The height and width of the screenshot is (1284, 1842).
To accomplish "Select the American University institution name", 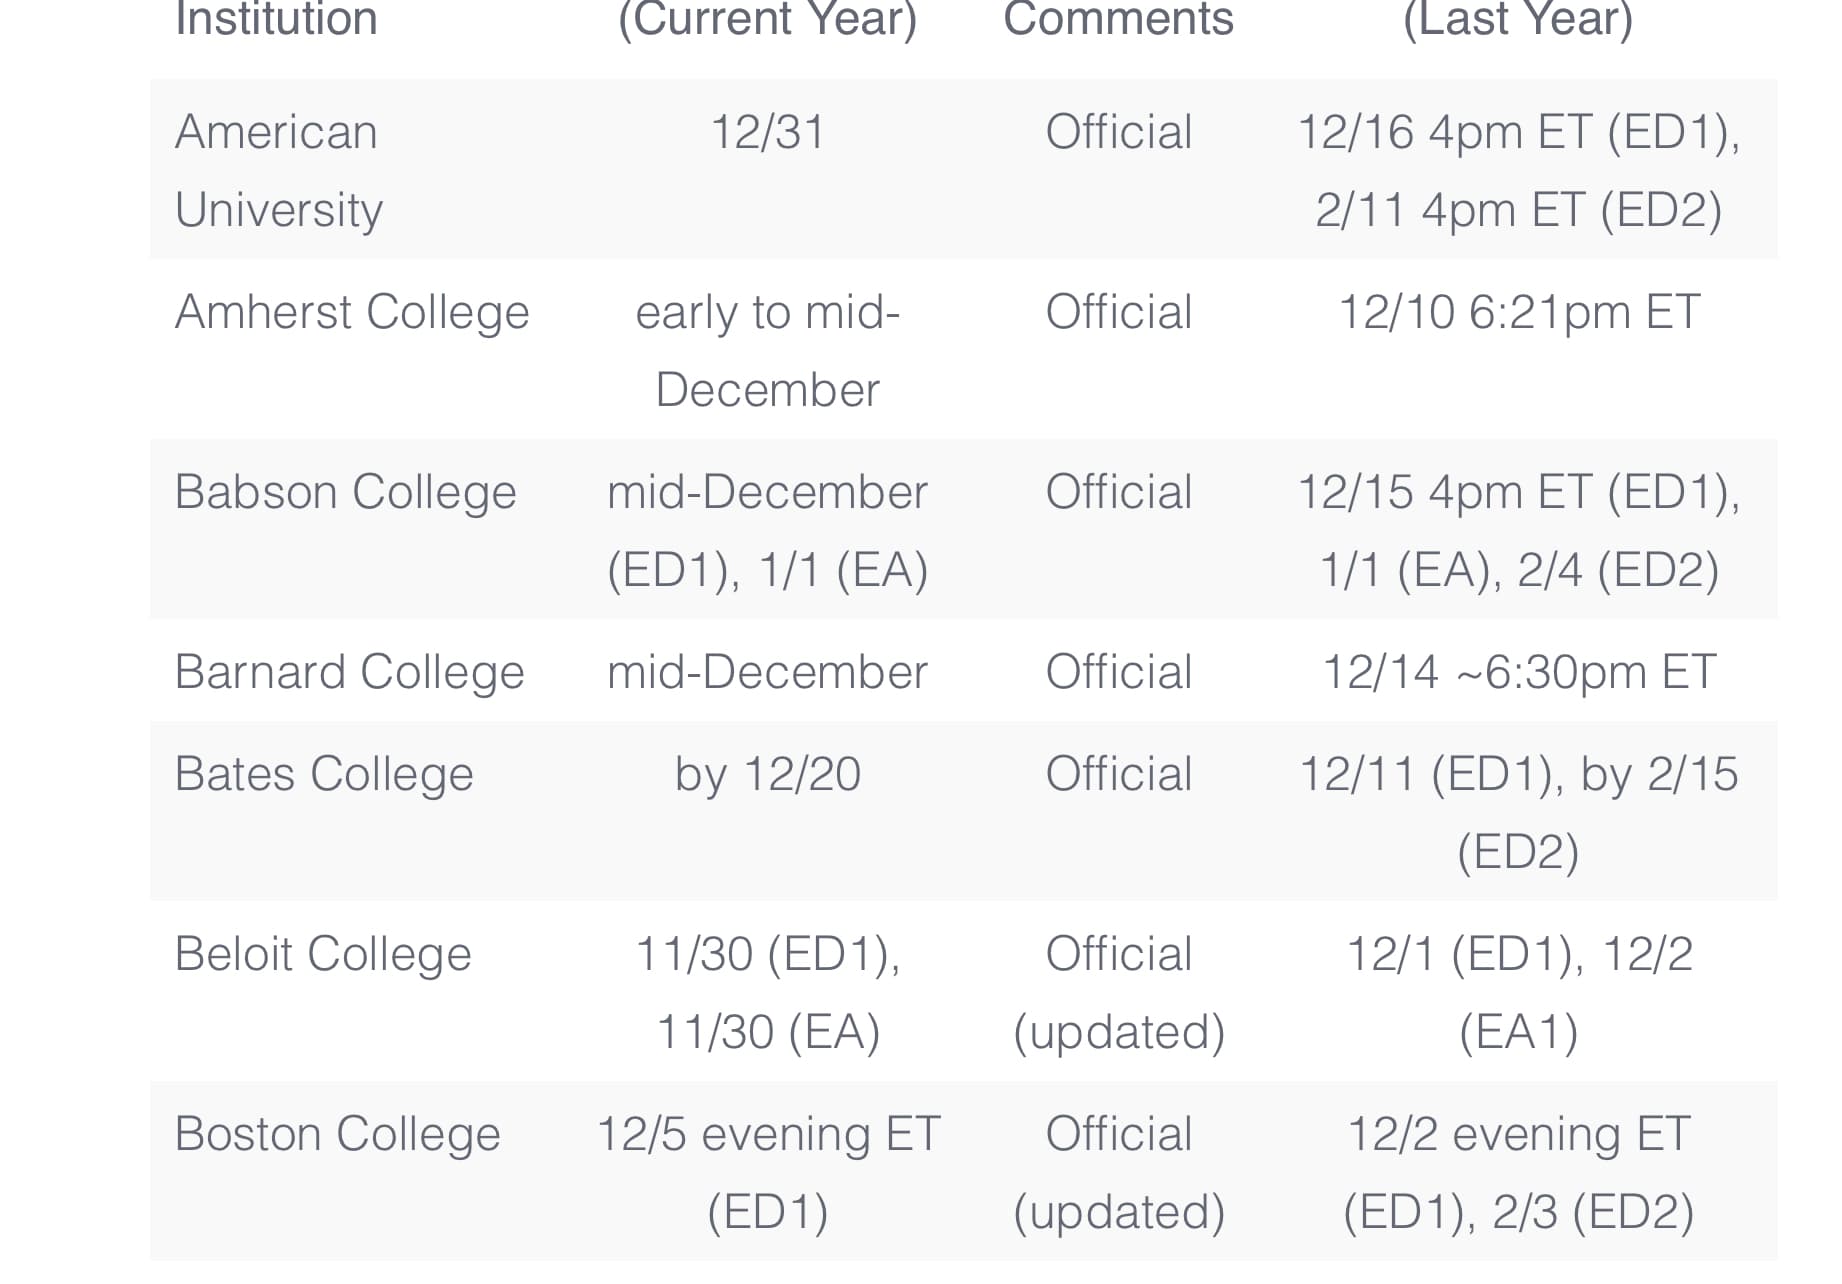I will (x=278, y=170).
